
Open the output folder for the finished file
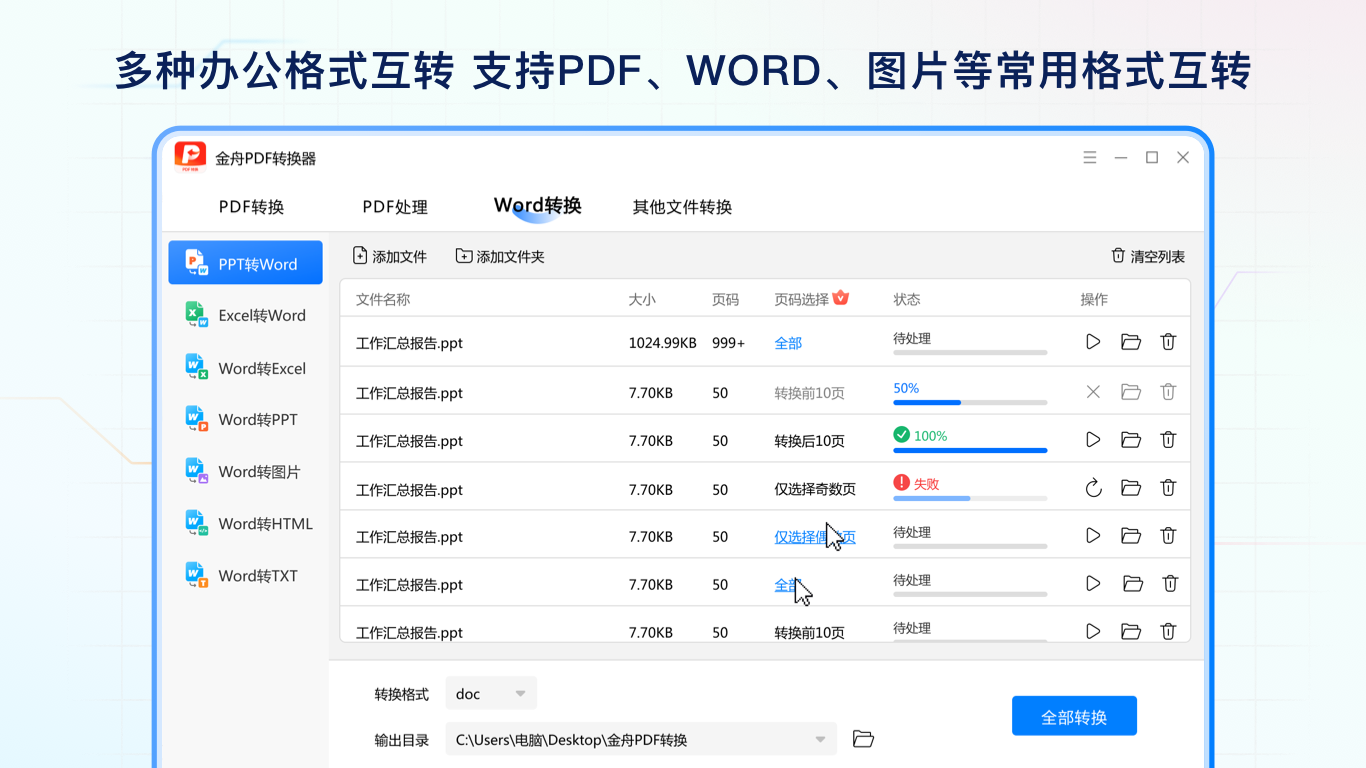click(1130, 439)
